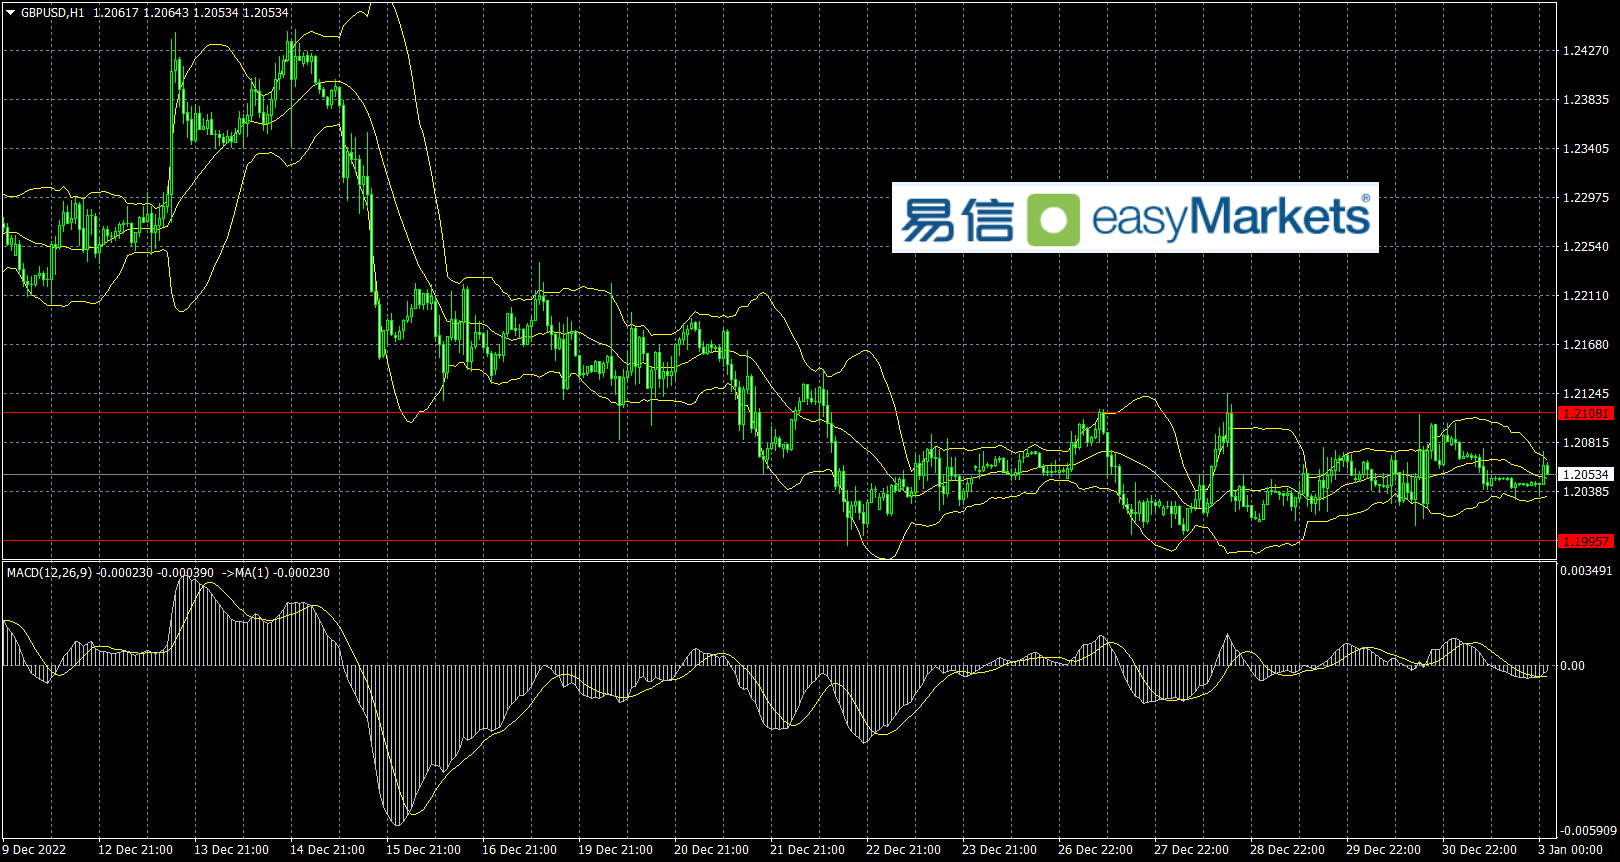
Task: Click the 21 Dec 21:00 time label
Action: tap(807, 850)
